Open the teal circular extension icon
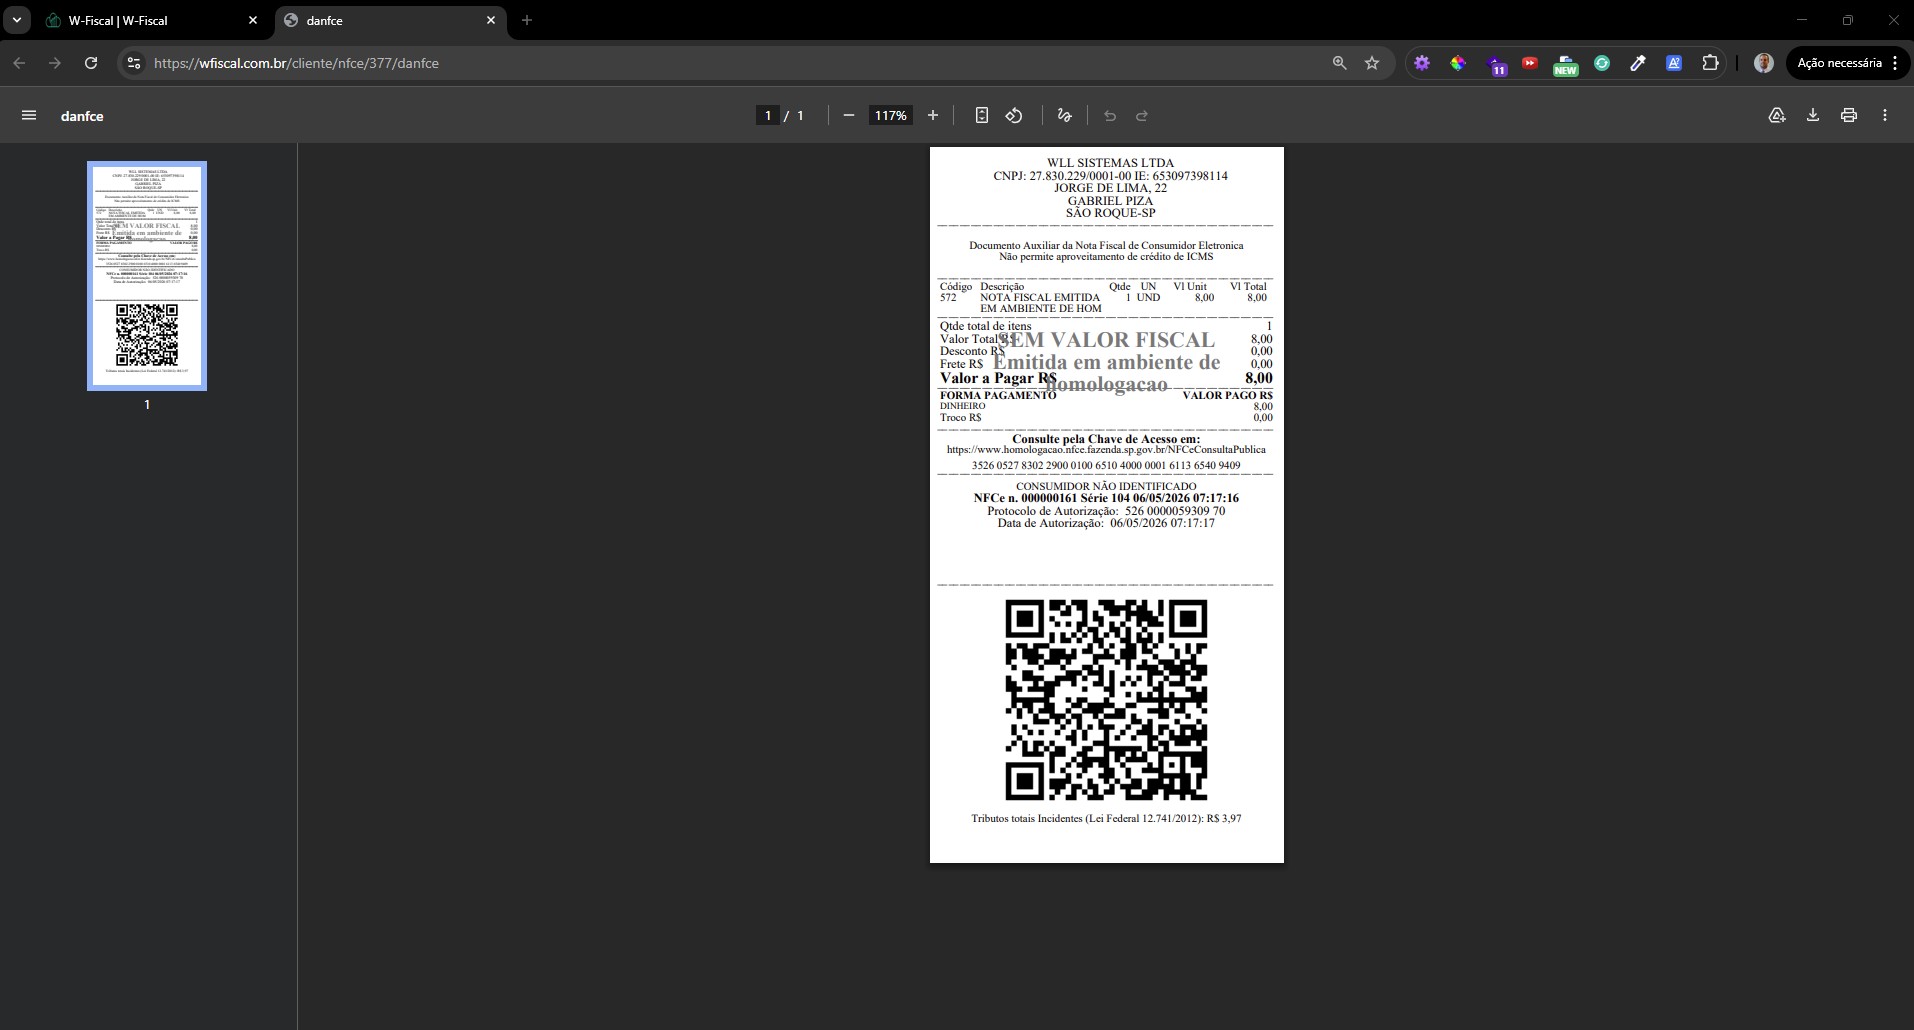The height and width of the screenshot is (1030, 1914). pyautogui.click(x=1602, y=63)
